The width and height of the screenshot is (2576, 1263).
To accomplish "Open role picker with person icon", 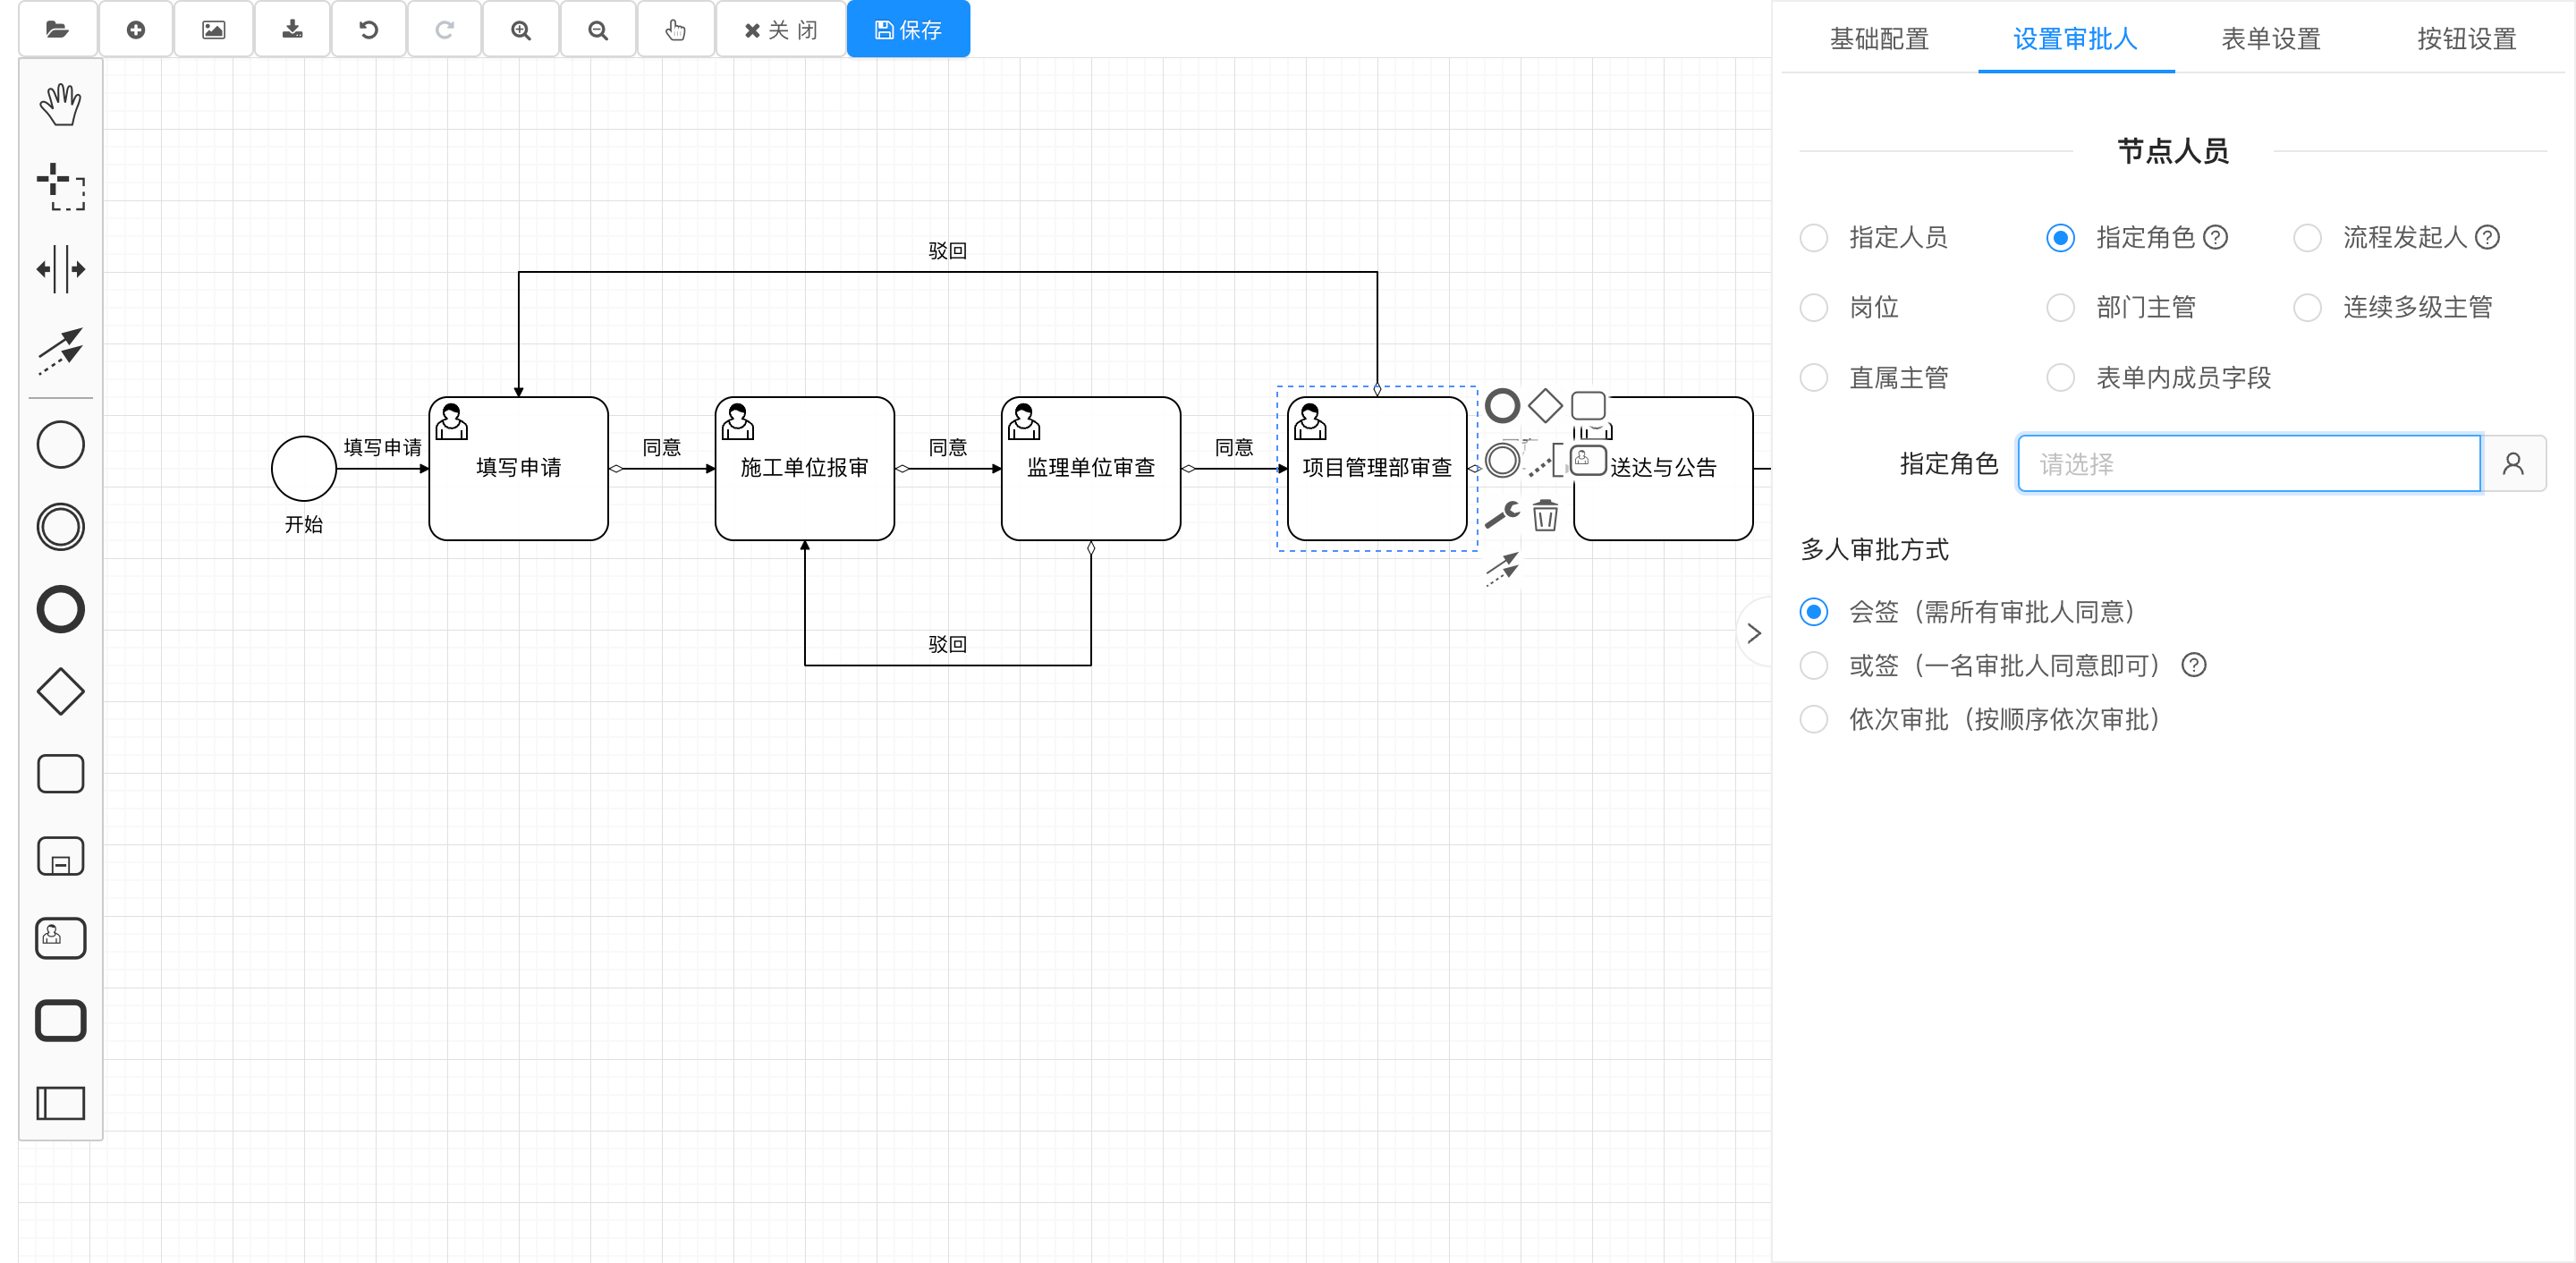I will [2513, 464].
